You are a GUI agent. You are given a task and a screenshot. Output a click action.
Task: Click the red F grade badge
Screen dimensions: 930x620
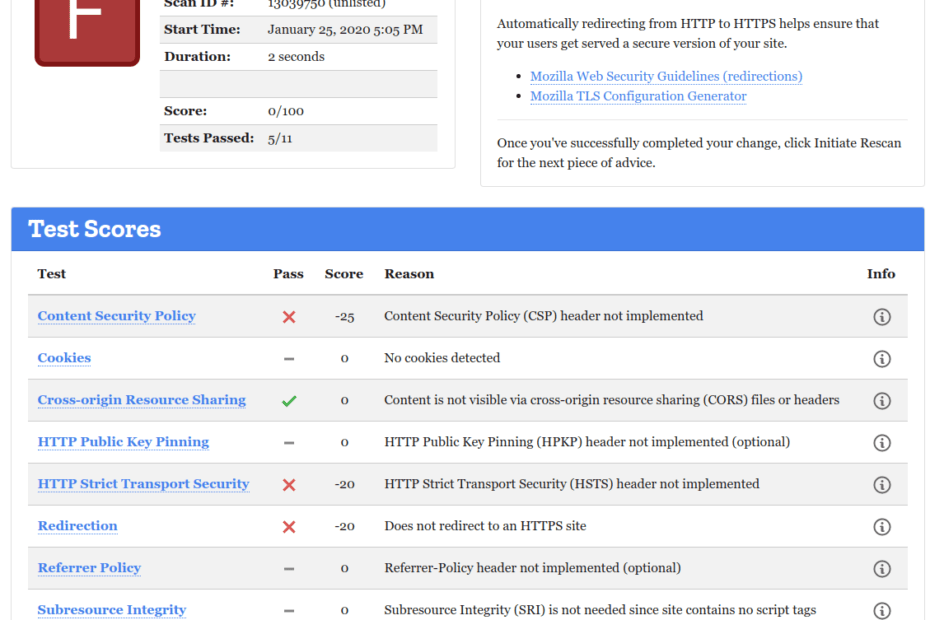pyautogui.click(x=87, y=28)
